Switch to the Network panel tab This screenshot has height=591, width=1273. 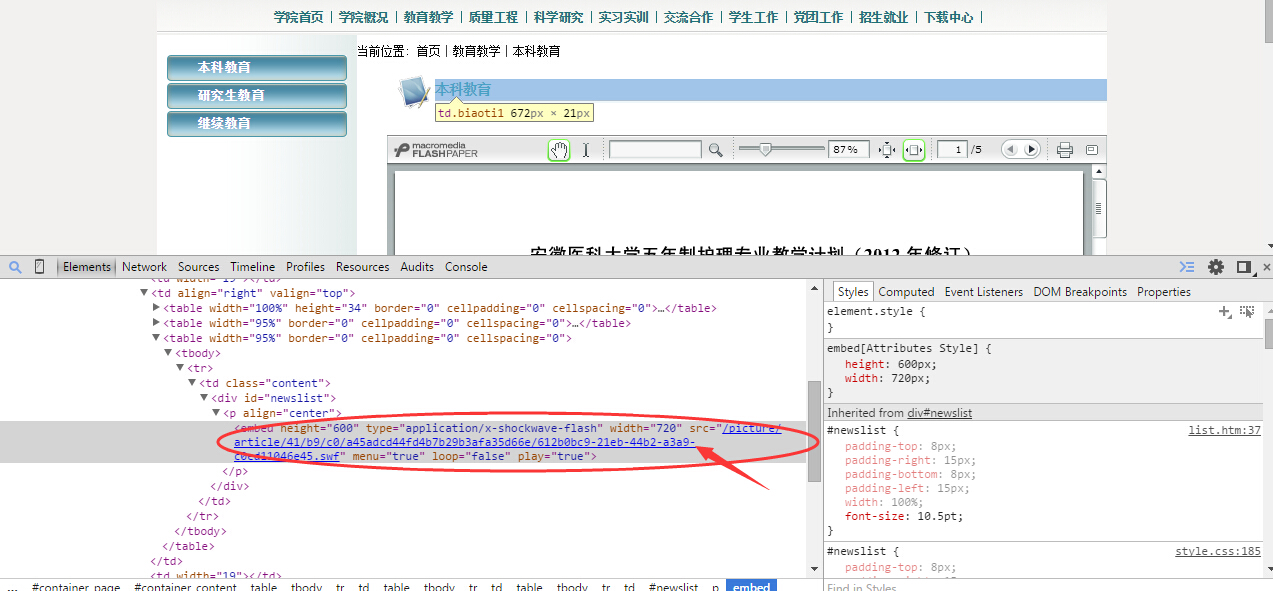click(x=145, y=267)
